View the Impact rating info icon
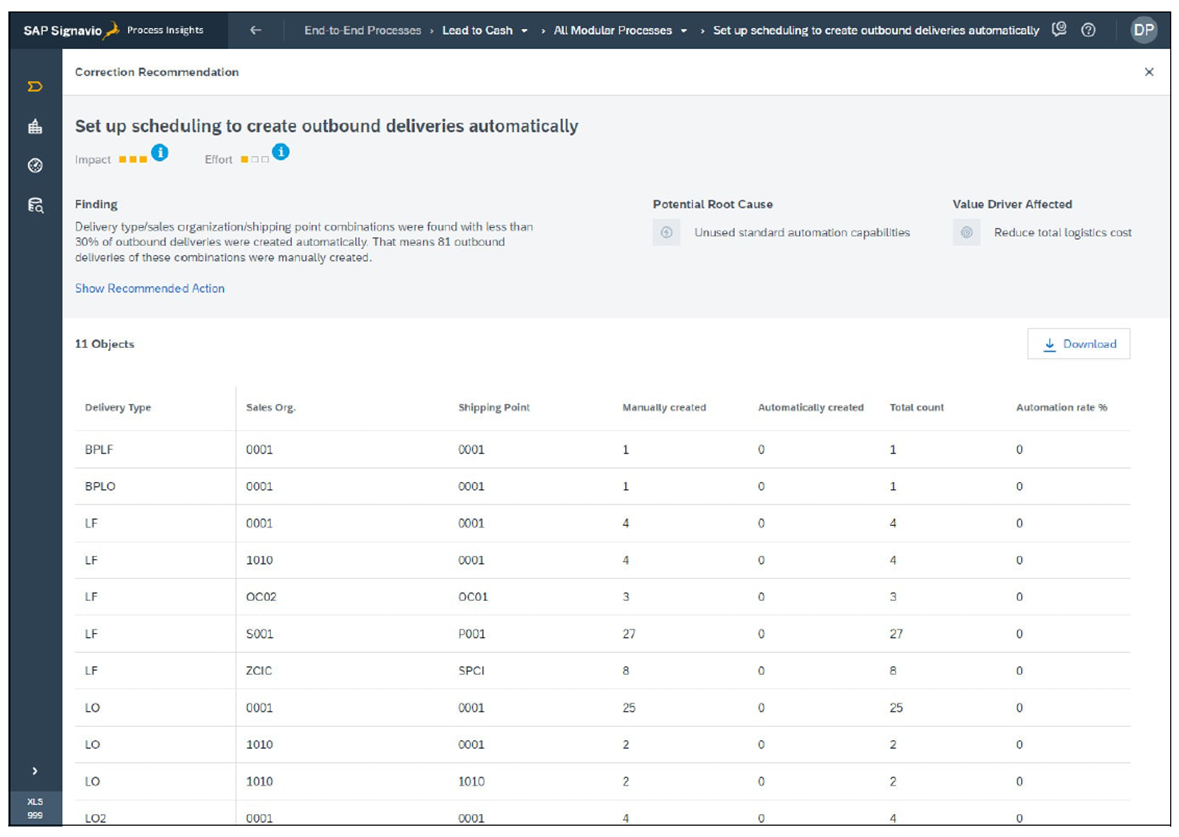 tap(160, 153)
